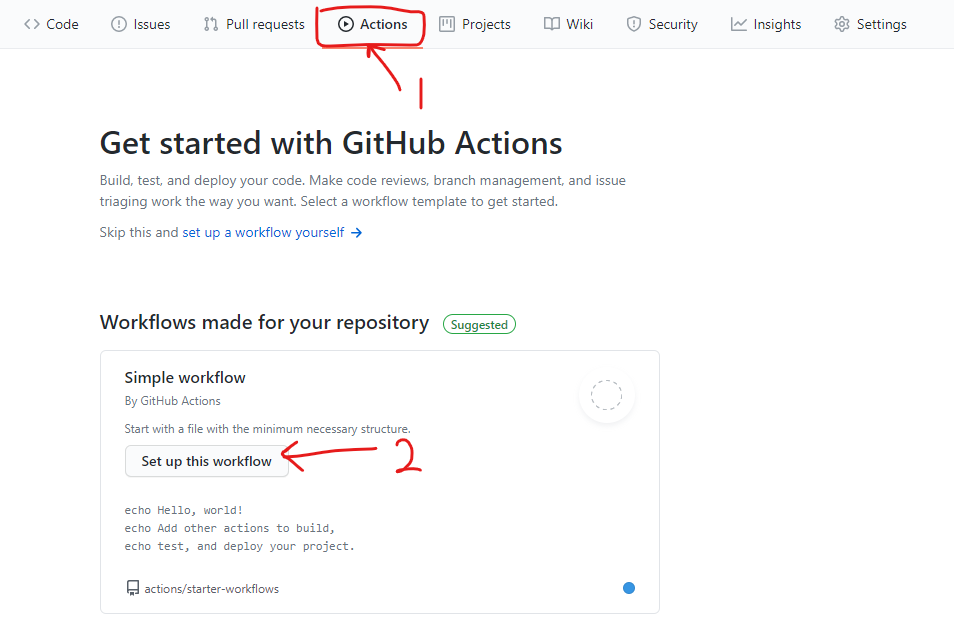Viewport: 954px width, 638px height.
Task: Click the 'Suggested' badge
Action: point(479,324)
